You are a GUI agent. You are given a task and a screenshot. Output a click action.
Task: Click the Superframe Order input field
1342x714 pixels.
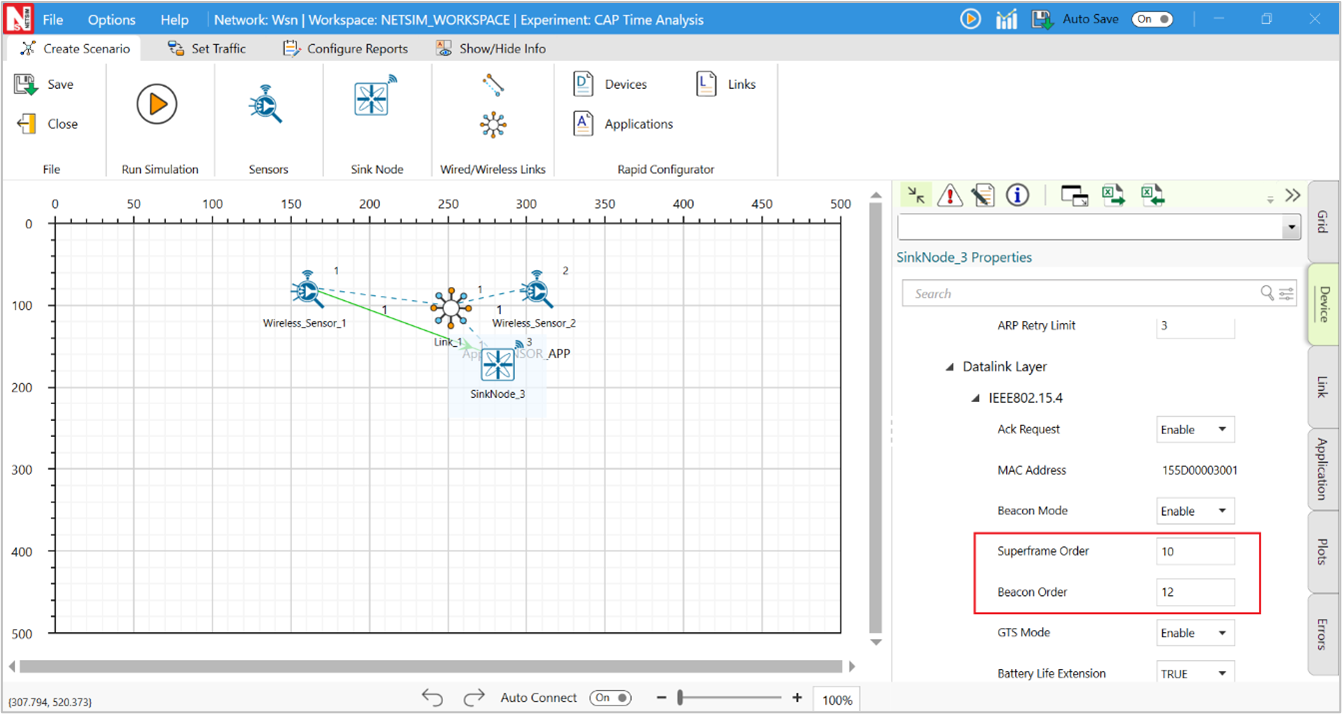[x=1195, y=551]
